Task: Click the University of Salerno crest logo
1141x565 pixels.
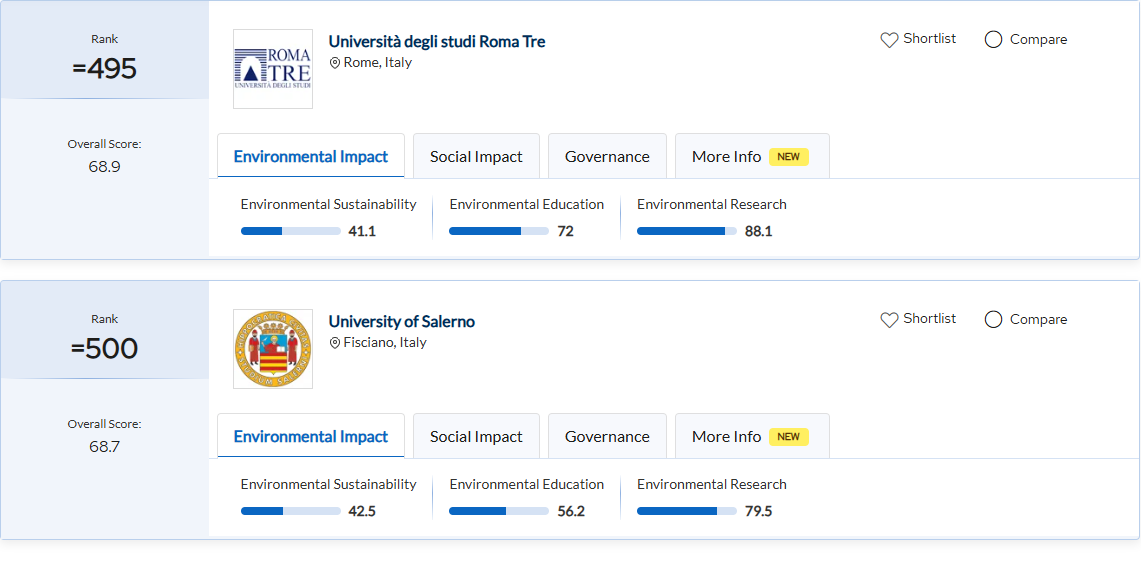Action: 272,349
